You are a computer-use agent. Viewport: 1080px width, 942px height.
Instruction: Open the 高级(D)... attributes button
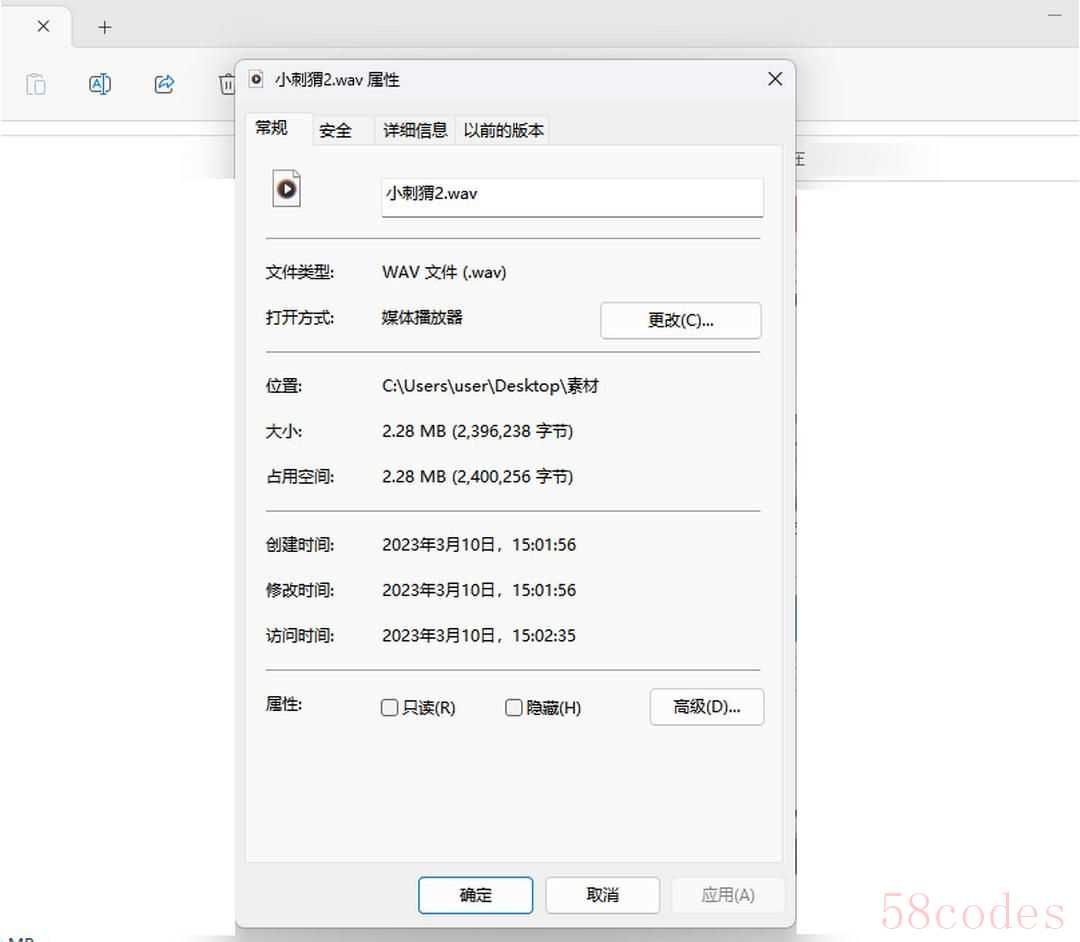pyautogui.click(x=707, y=706)
